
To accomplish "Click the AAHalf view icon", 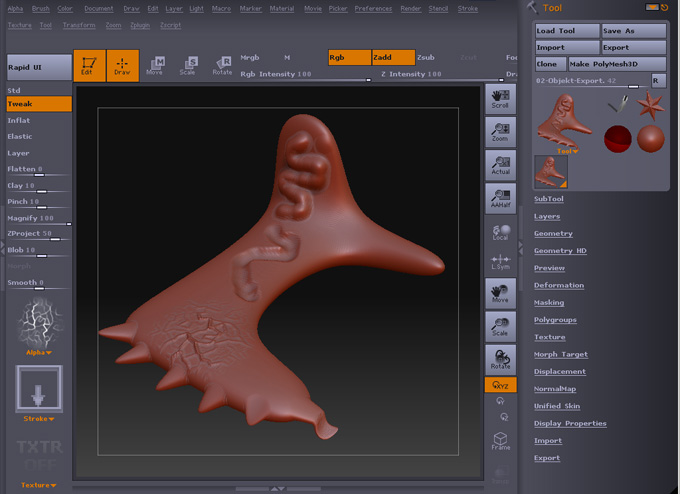I will tap(500, 198).
